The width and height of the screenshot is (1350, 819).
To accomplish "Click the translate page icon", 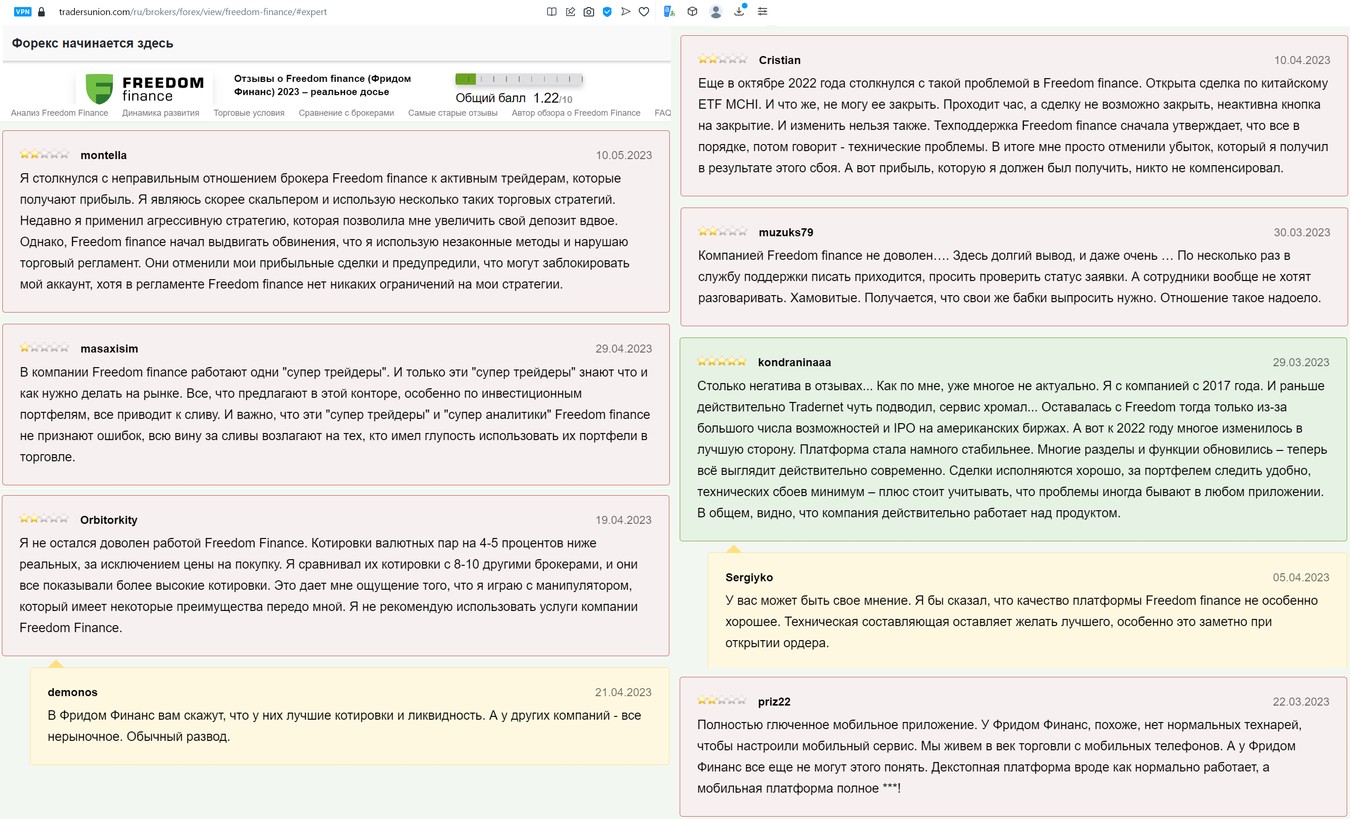I will (x=670, y=12).
